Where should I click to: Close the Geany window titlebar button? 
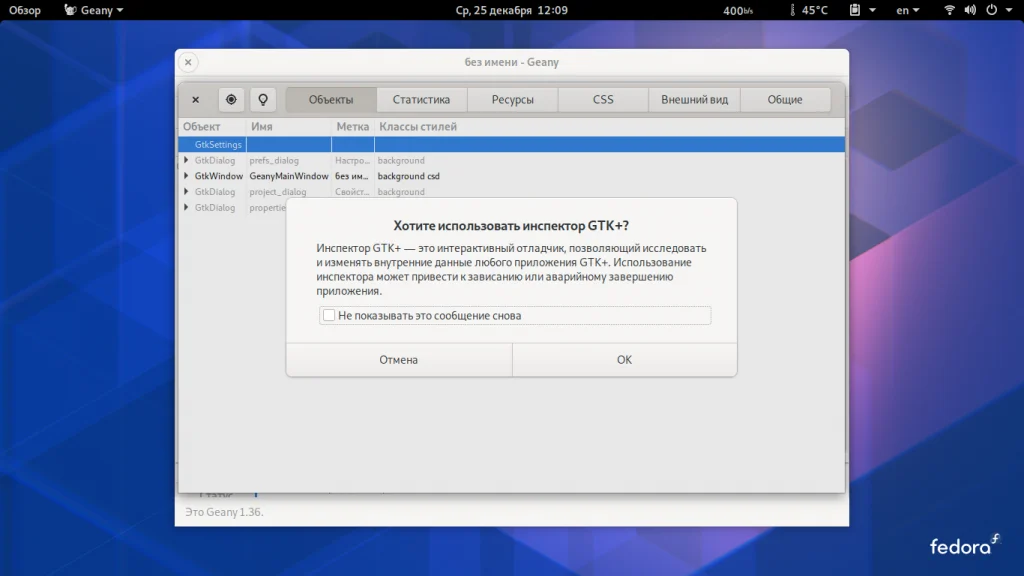[188, 62]
